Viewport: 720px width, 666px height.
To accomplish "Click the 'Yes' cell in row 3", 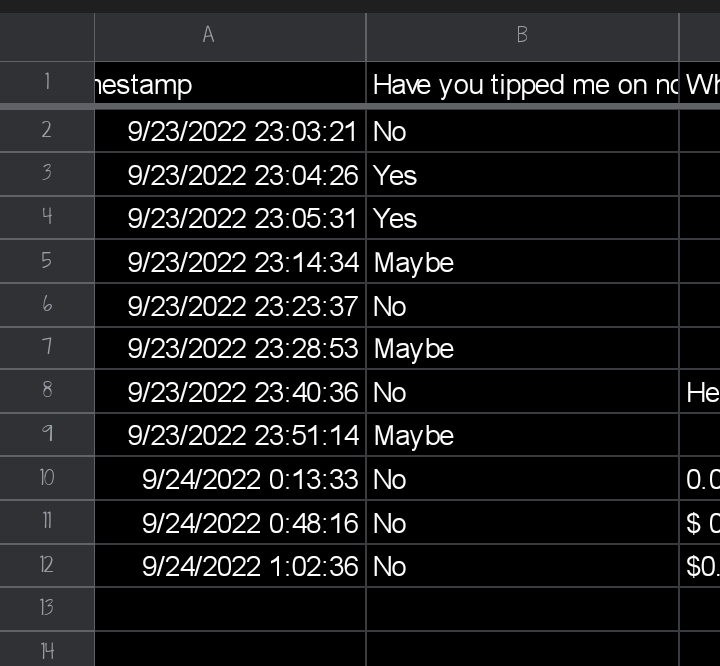I will pyautogui.click(x=522, y=174).
